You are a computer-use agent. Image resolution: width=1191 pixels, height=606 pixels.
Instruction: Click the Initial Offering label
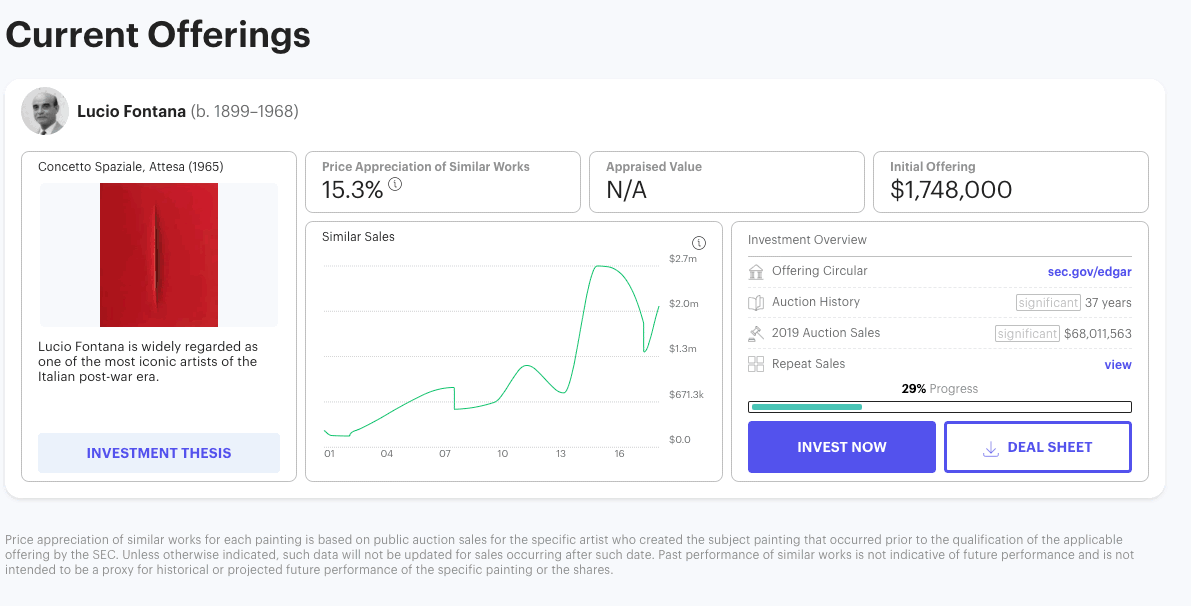click(933, 166)
